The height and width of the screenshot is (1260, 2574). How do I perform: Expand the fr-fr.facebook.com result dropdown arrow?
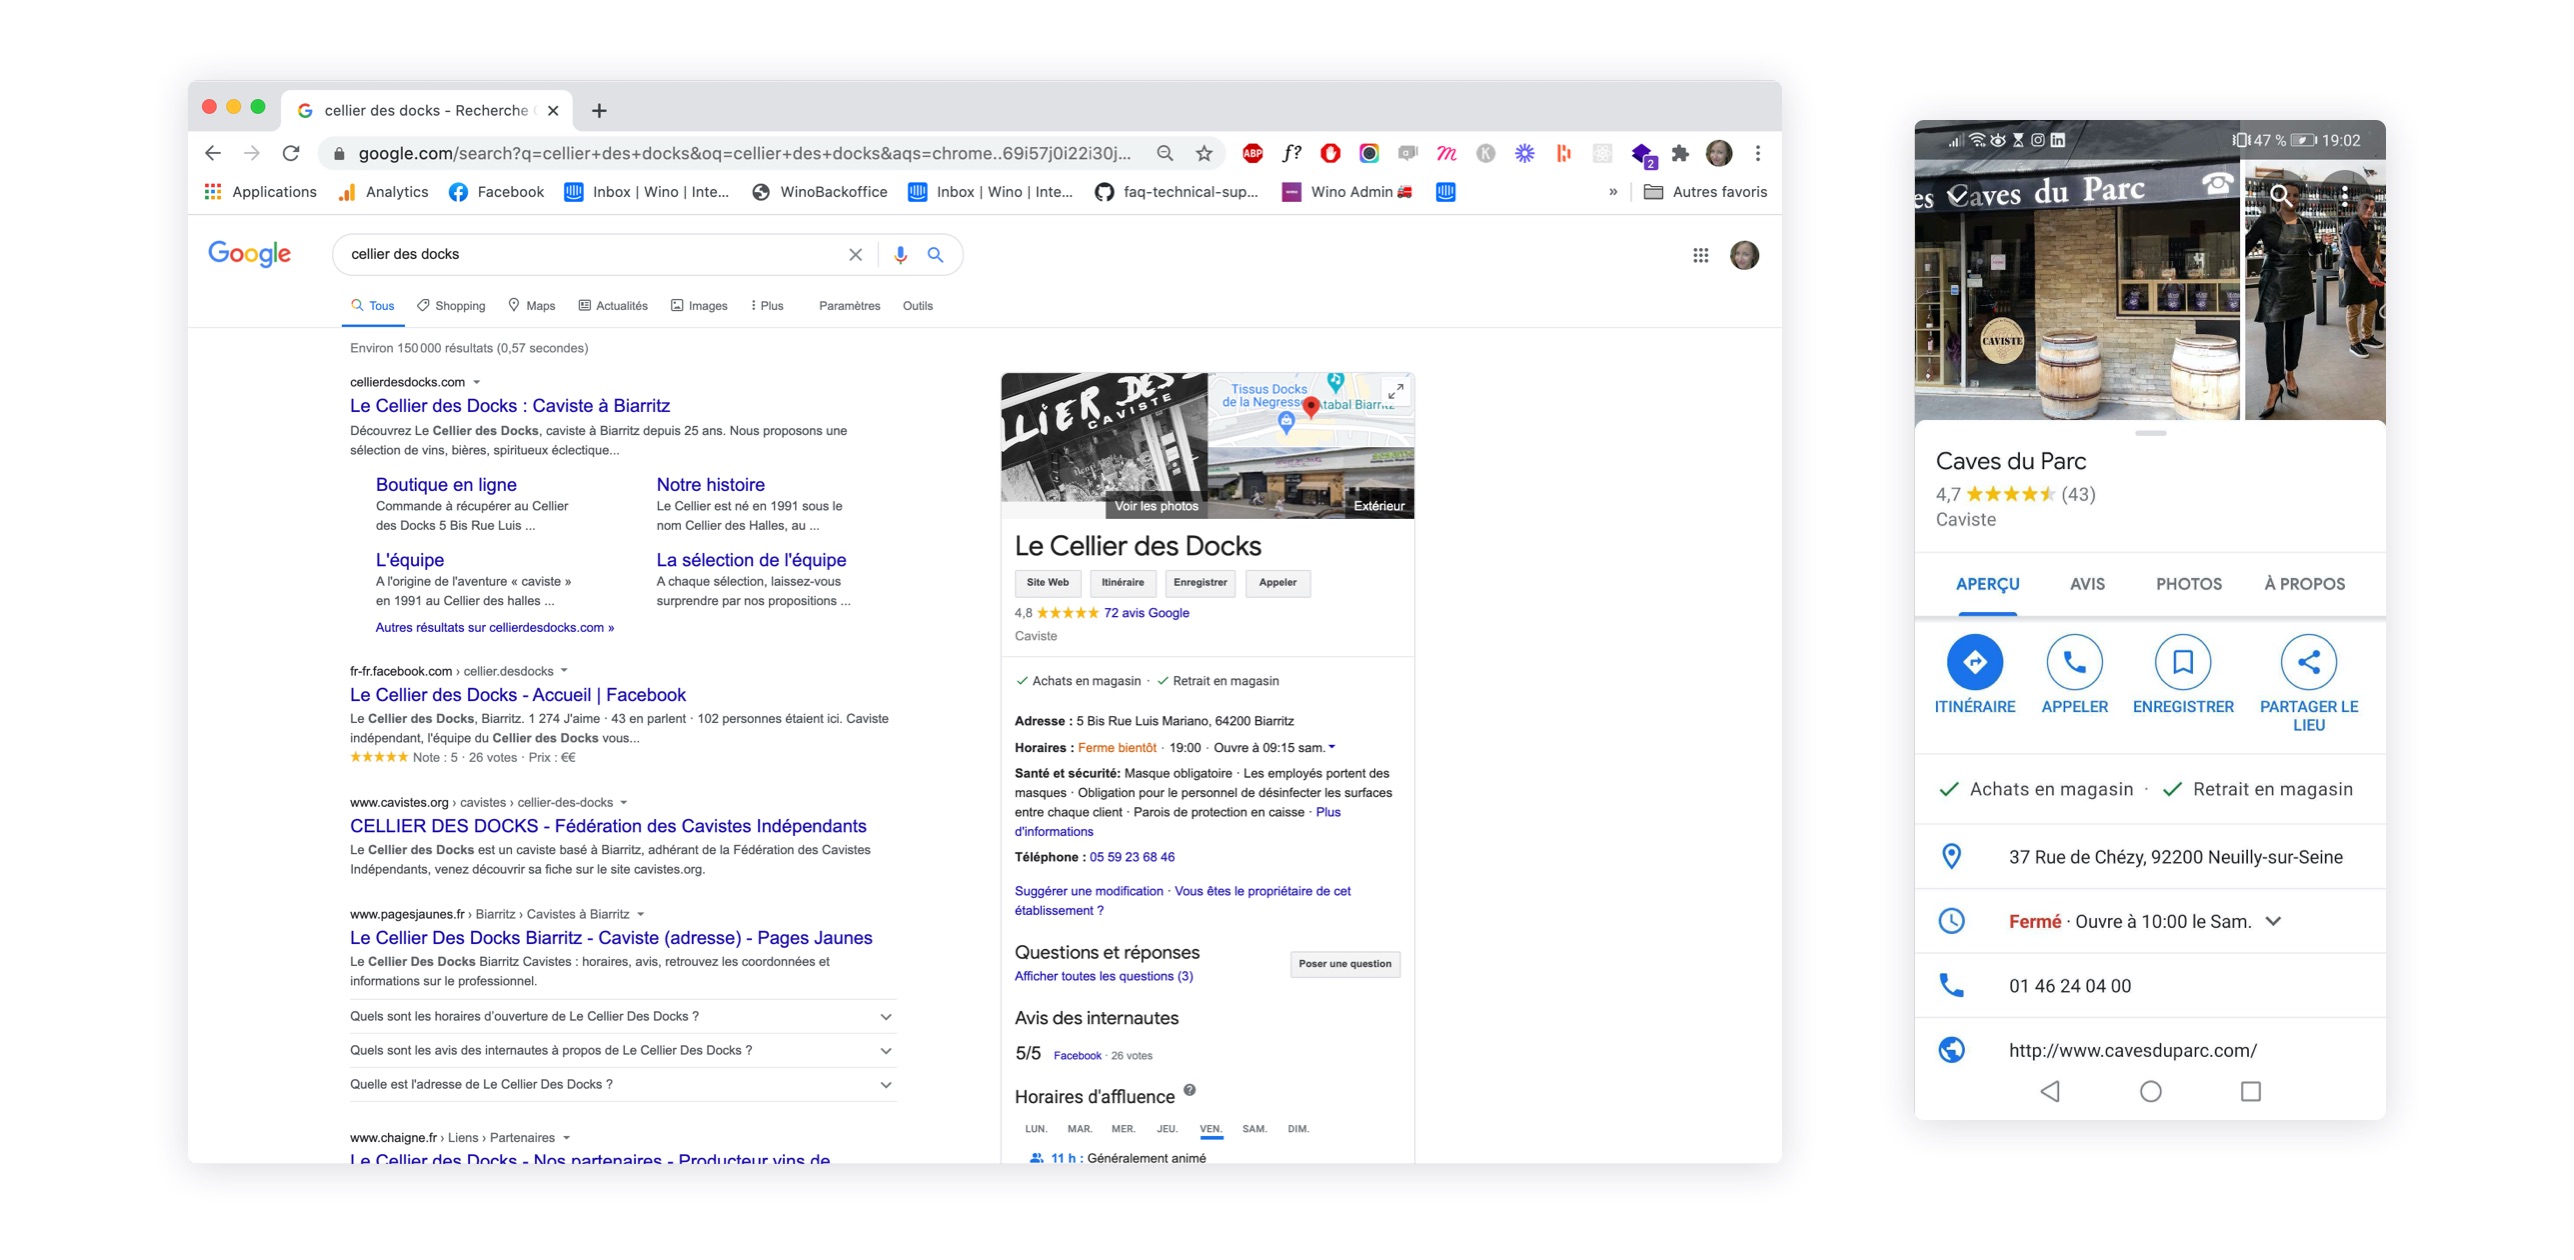coord(564,671)
